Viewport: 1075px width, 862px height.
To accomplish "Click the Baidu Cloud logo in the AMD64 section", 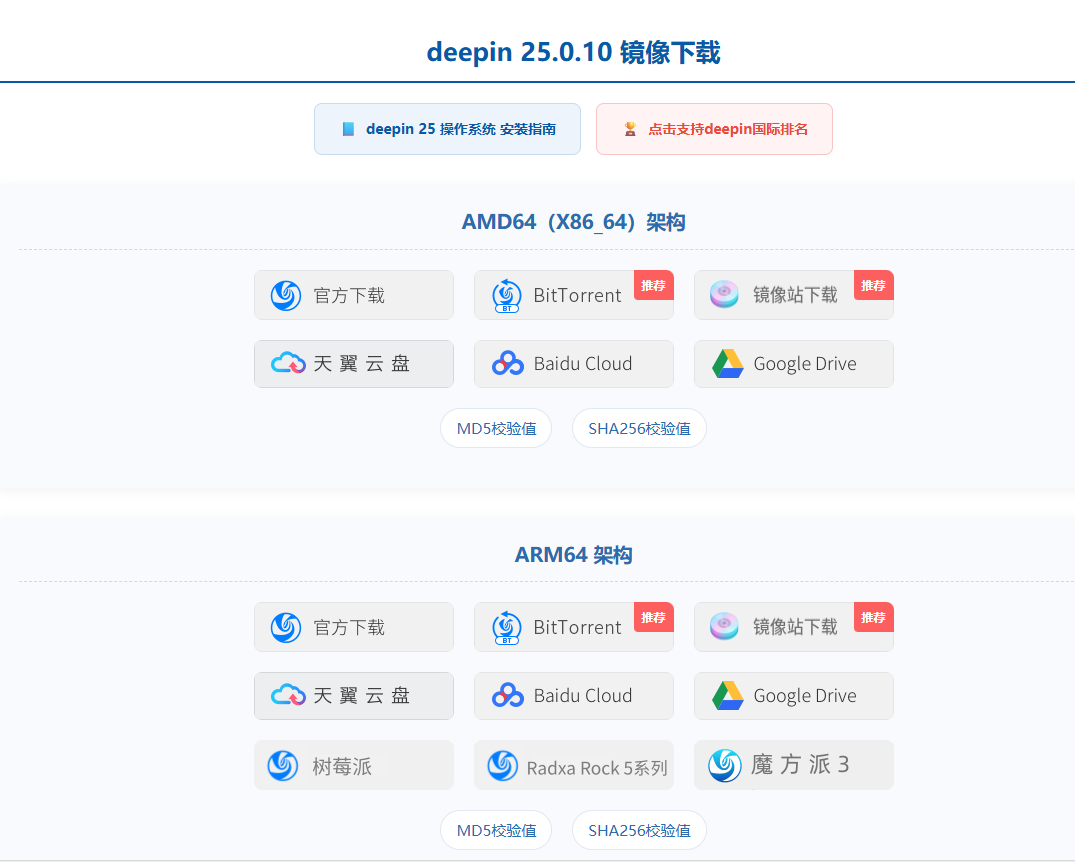I will 508,363.
